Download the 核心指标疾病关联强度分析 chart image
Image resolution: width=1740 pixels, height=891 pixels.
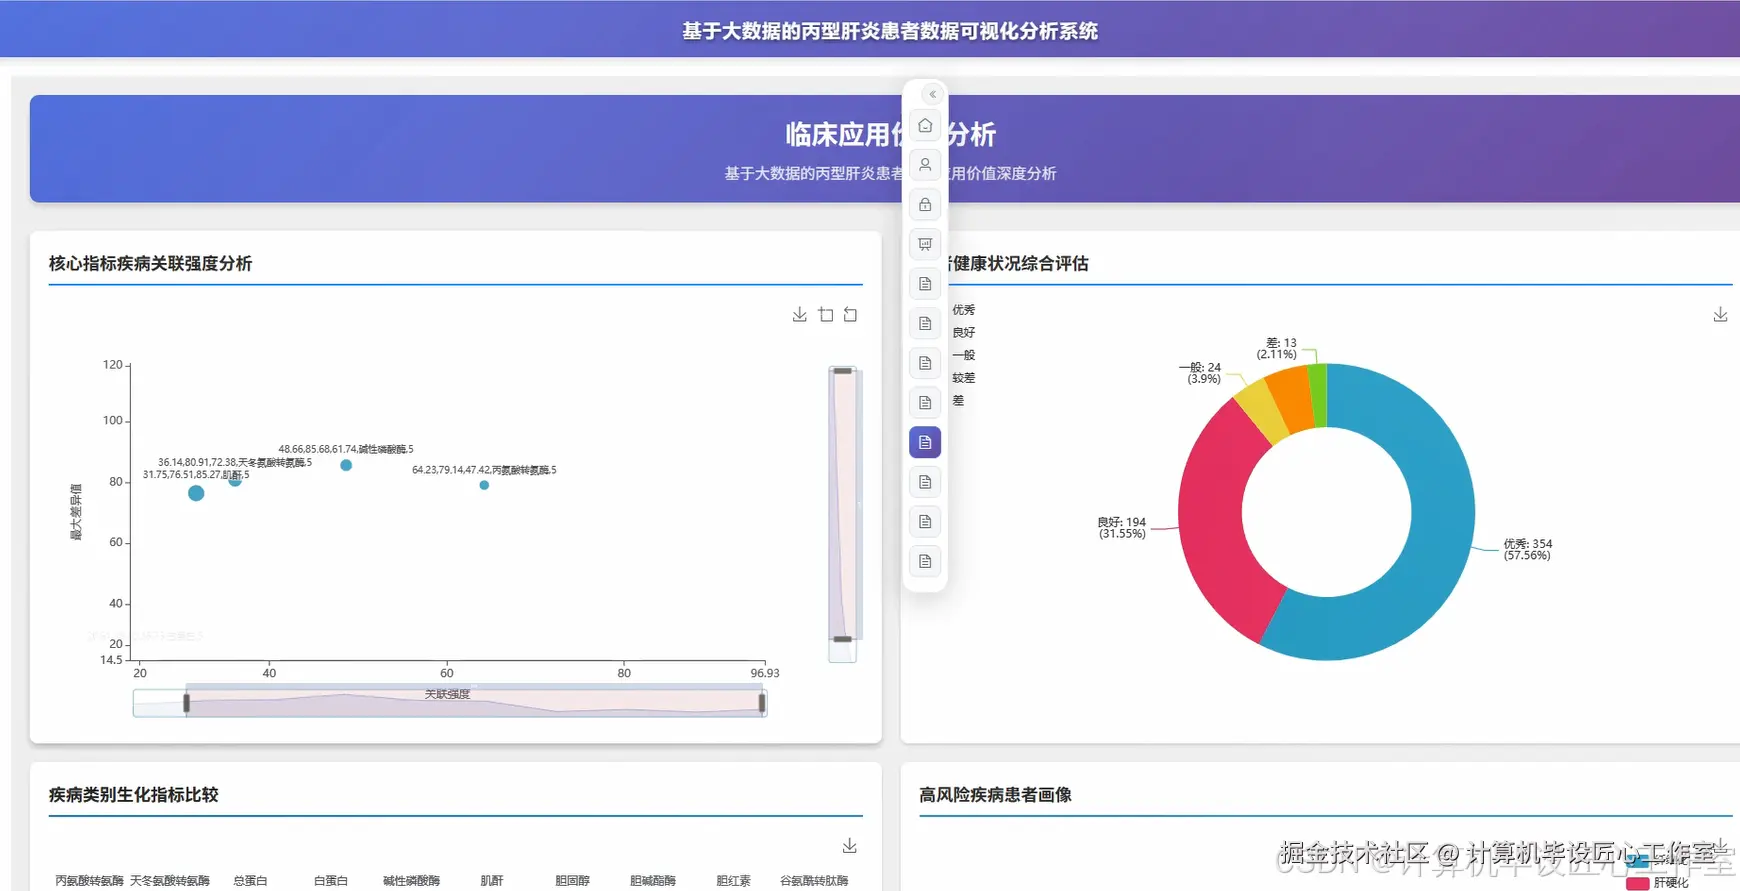tap(799, 315)
